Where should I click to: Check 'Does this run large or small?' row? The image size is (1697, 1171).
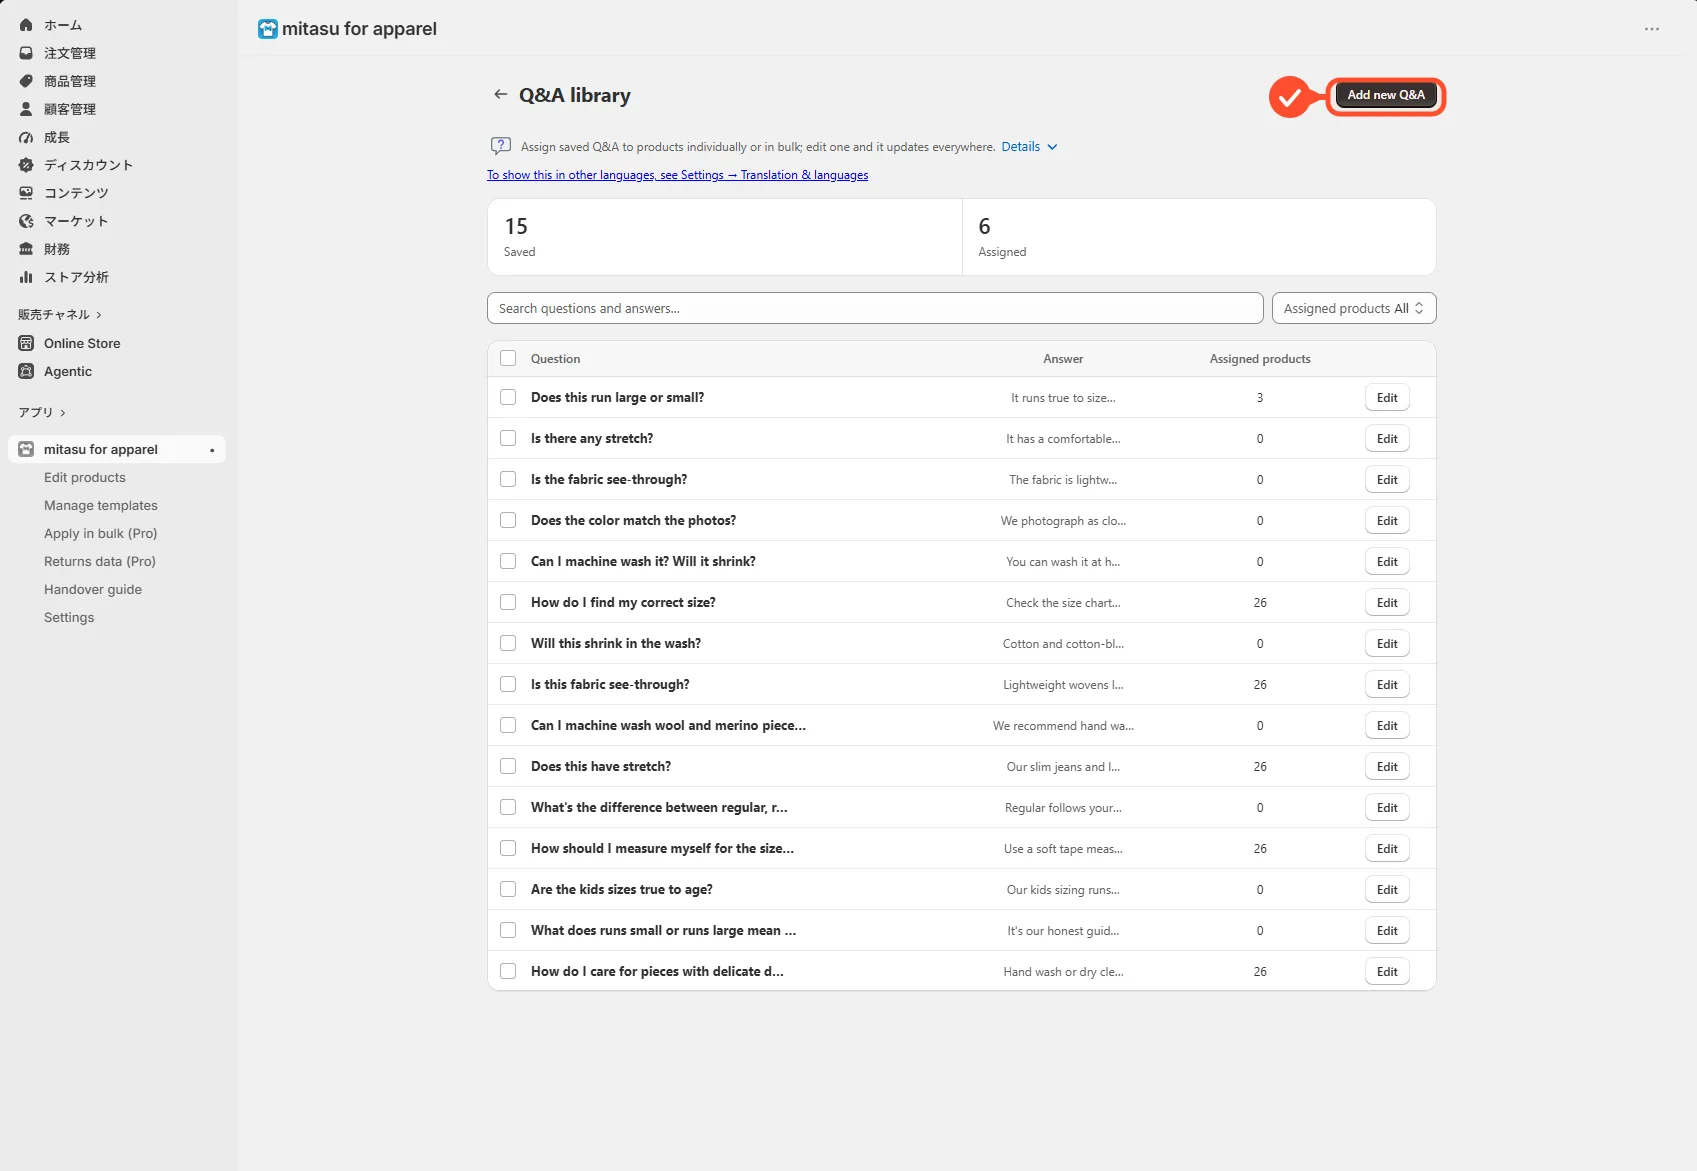[508, 397]
